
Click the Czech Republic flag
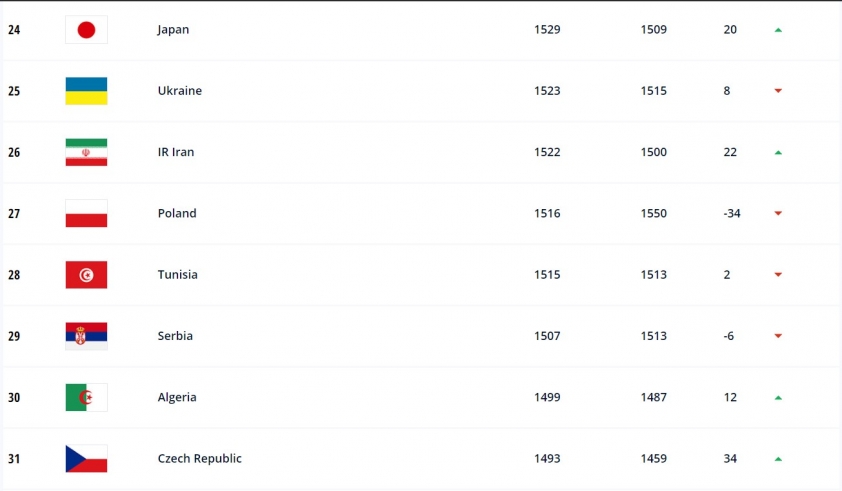point(86,459)
